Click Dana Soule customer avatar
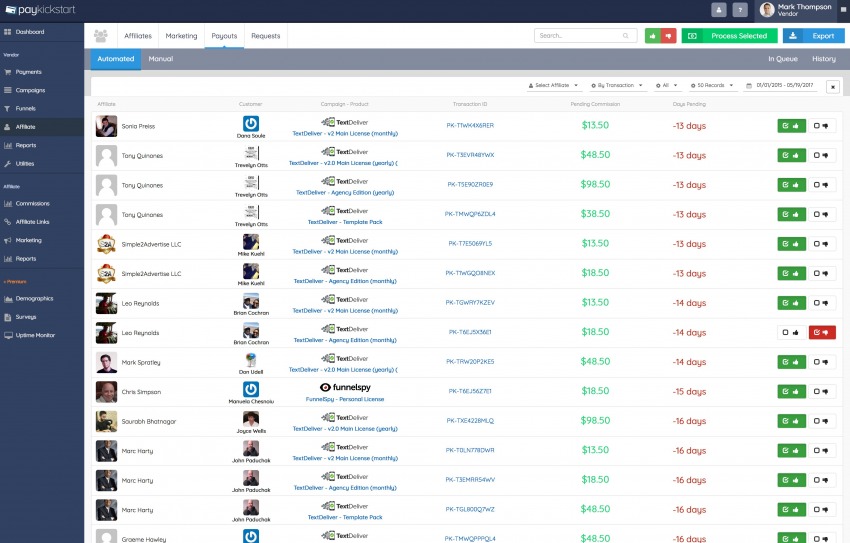850x543 pixels. pos(250,124)
